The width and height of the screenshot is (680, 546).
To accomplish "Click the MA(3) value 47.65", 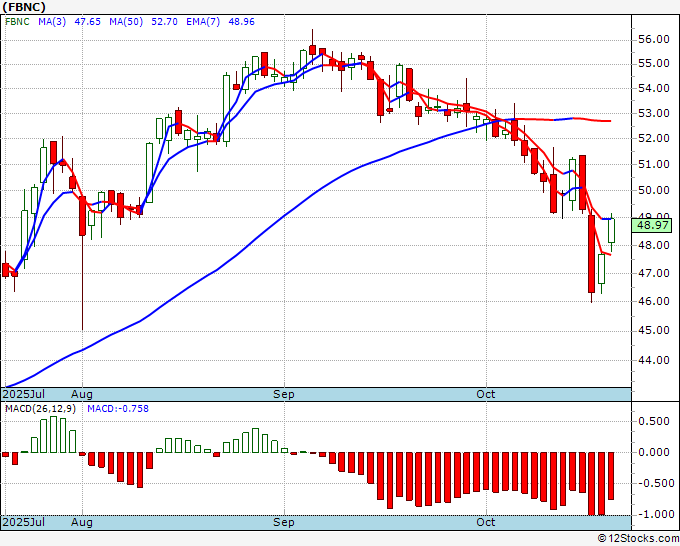I will pos(88,22).
